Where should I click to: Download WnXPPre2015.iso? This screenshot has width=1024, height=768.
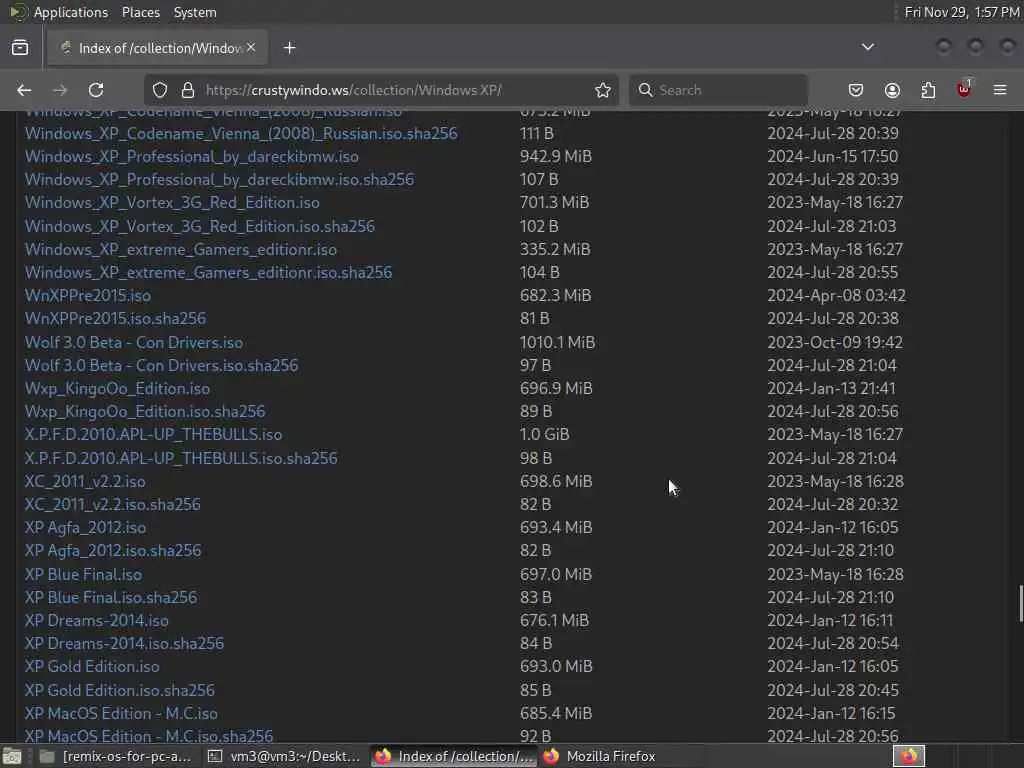[88, 295]
